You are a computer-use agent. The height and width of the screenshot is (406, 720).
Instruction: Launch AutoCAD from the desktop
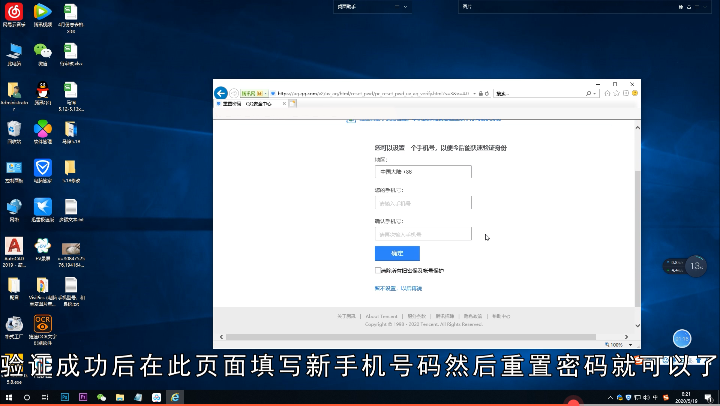coord(14,246)
